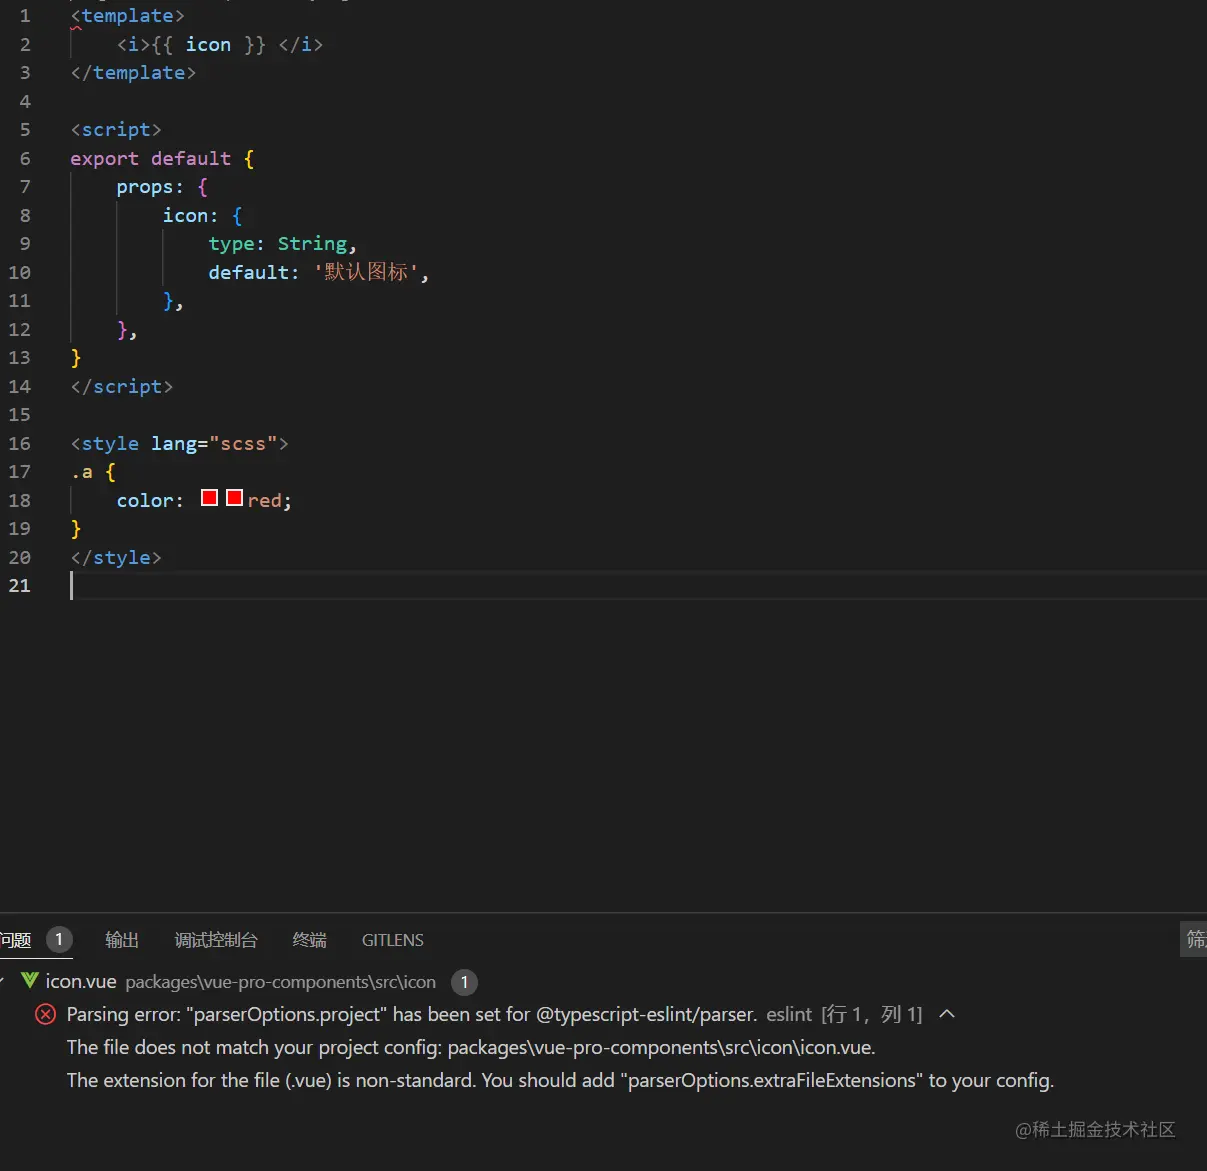The width and height of the screenshot is (1207, 1171).
Task: Open the GITLENS panel tab
Action: 393,940
